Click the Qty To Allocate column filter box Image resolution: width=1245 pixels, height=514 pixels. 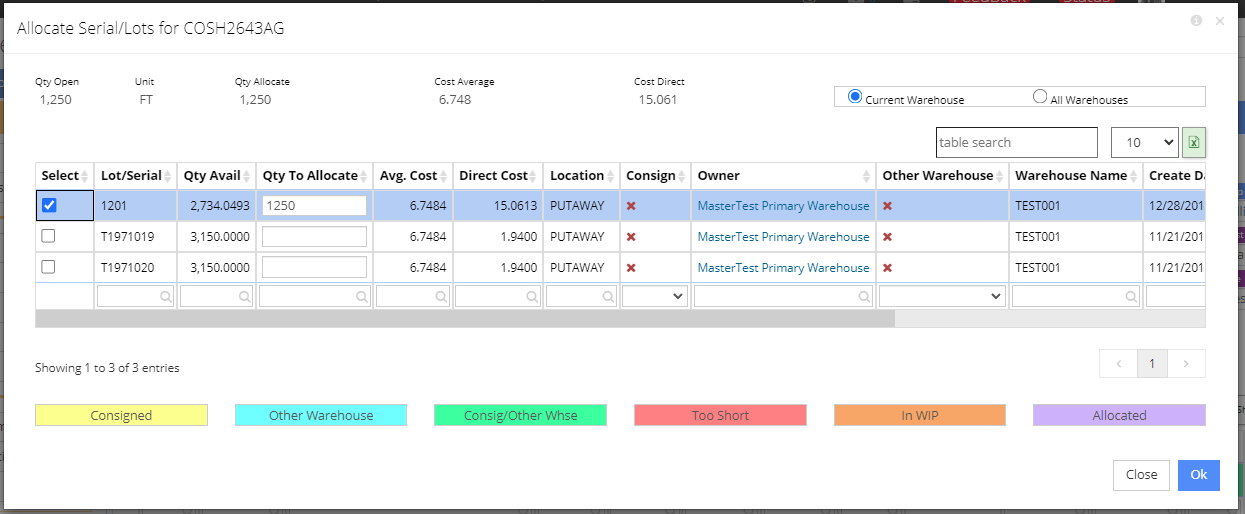tap(315, 296)
